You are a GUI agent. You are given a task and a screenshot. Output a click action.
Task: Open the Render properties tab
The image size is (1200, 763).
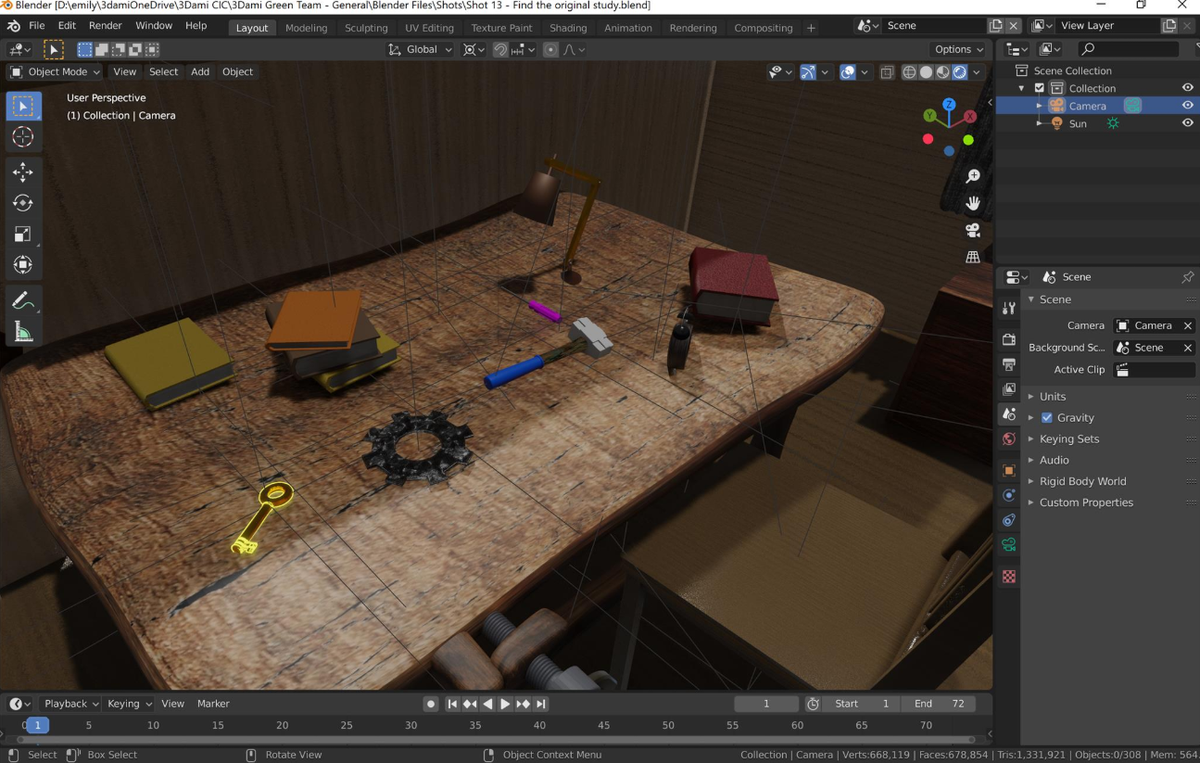(1009, 340)
